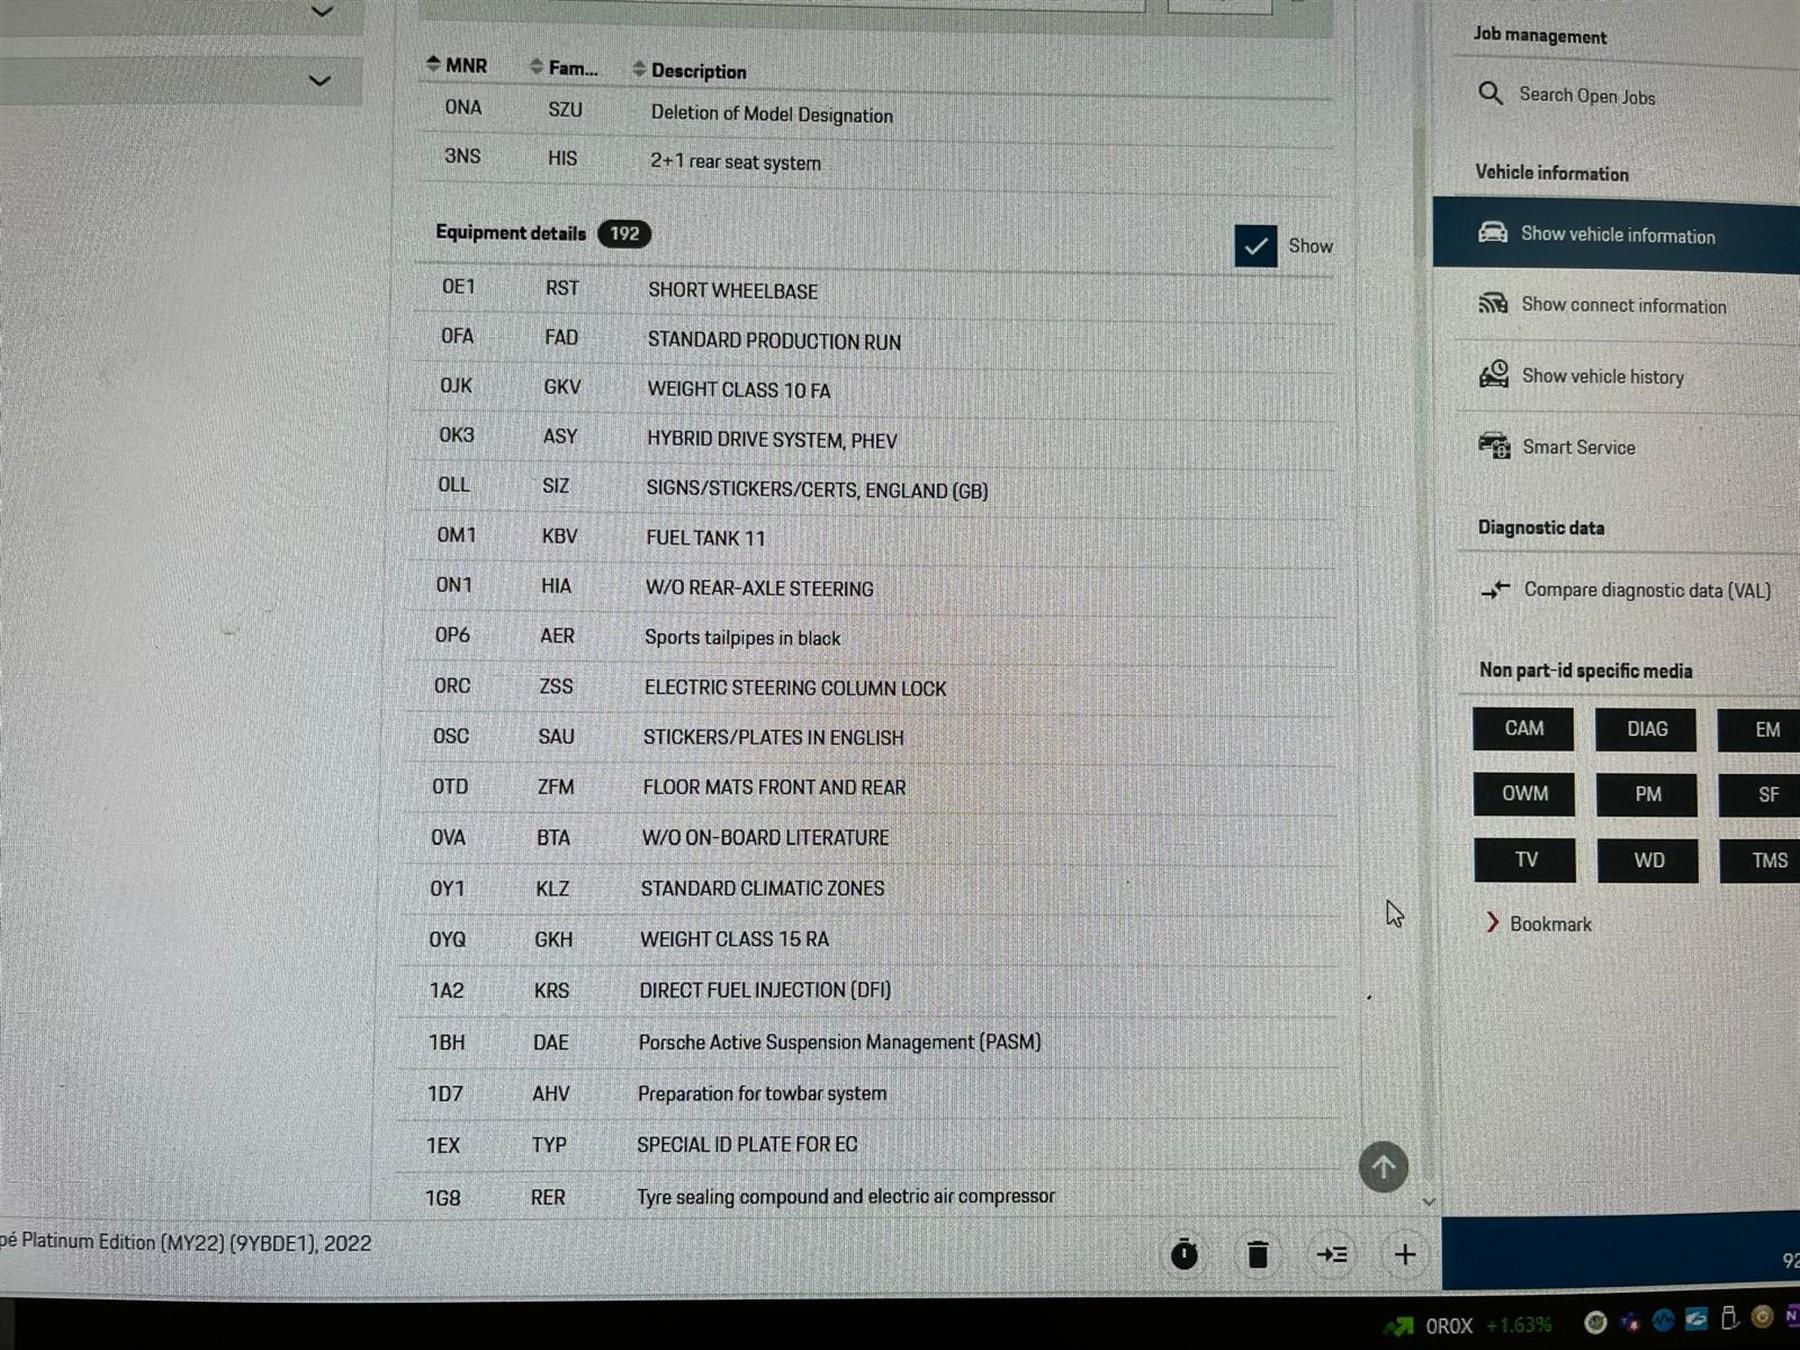
Task: Select row FLOOR MATS FRONT AND REAR
Action: (x=869, y=787)
